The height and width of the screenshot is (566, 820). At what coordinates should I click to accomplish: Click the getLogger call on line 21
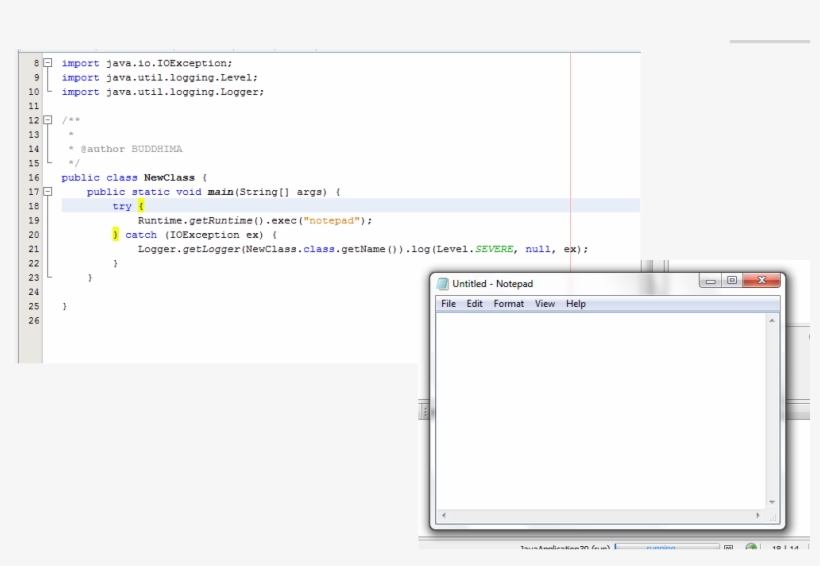(211, 249)
